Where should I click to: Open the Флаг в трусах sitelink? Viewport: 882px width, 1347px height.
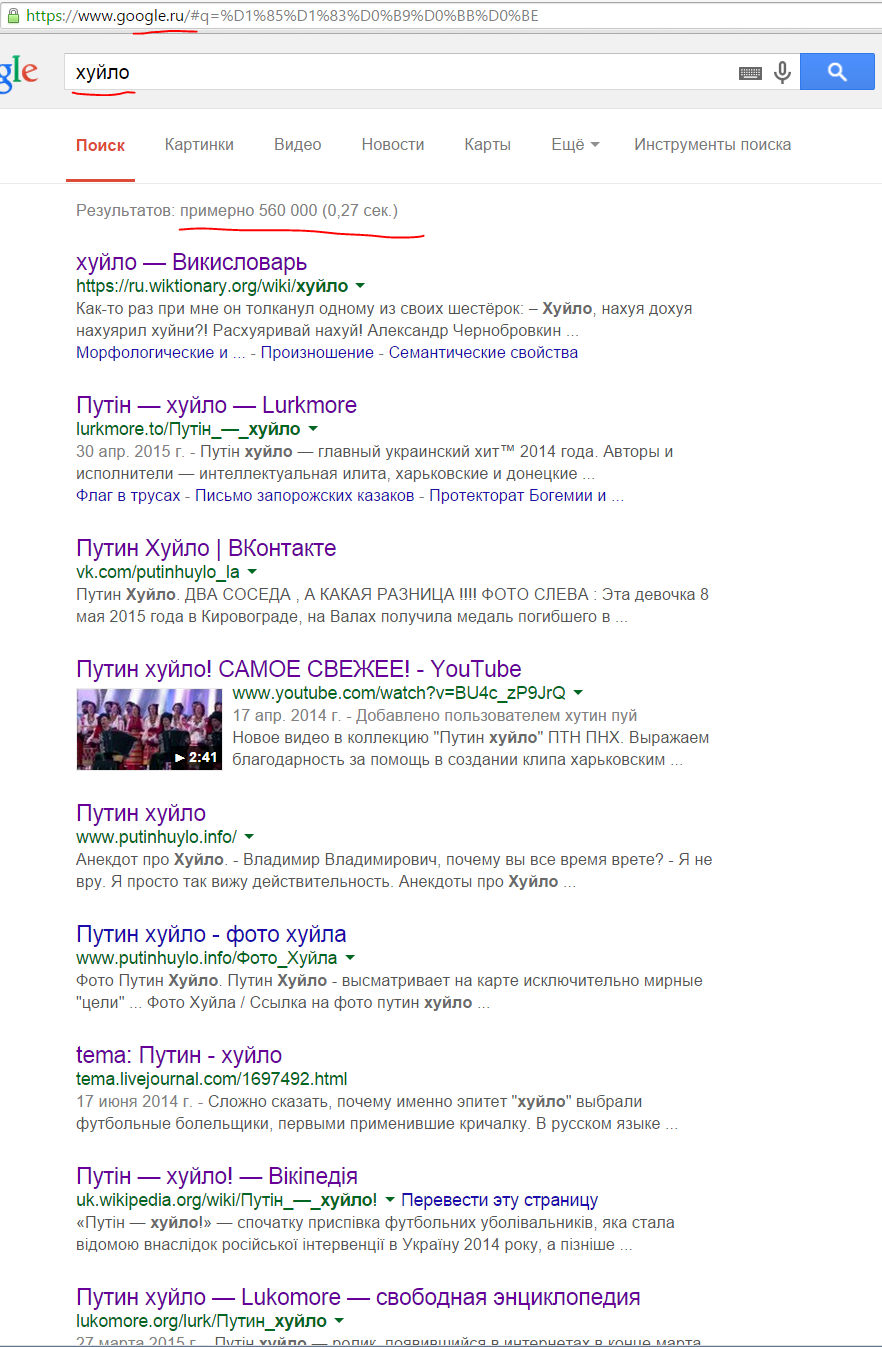click(128, 495)
